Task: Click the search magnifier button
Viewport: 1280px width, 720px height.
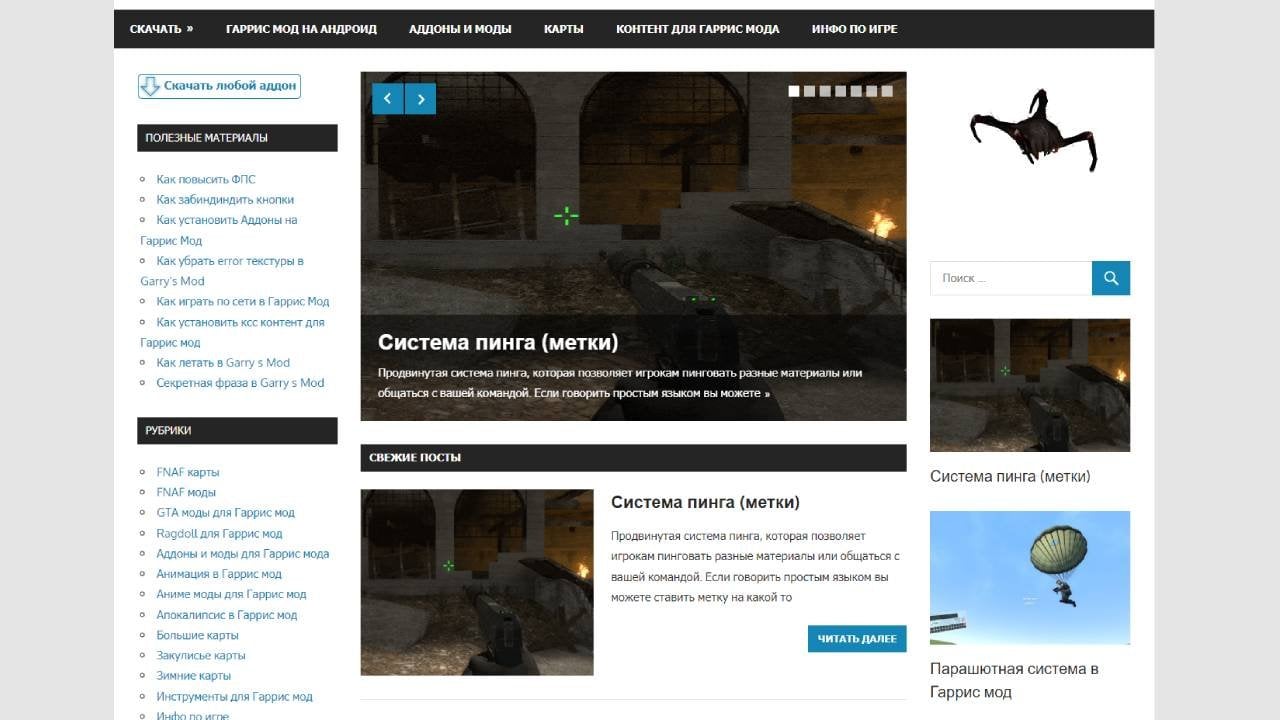Action: tap(1111, 278)
